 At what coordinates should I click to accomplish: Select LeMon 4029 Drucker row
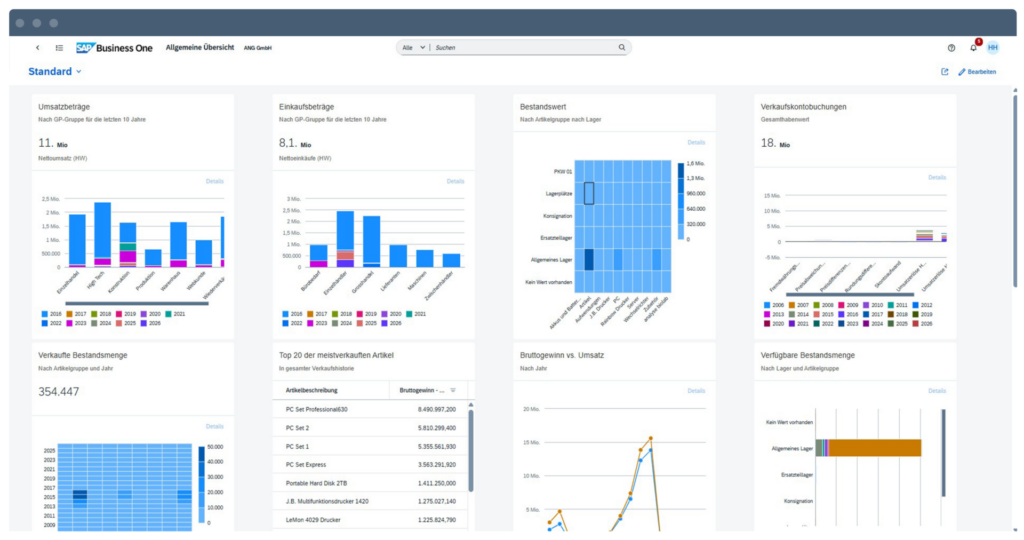pos(370,520)
